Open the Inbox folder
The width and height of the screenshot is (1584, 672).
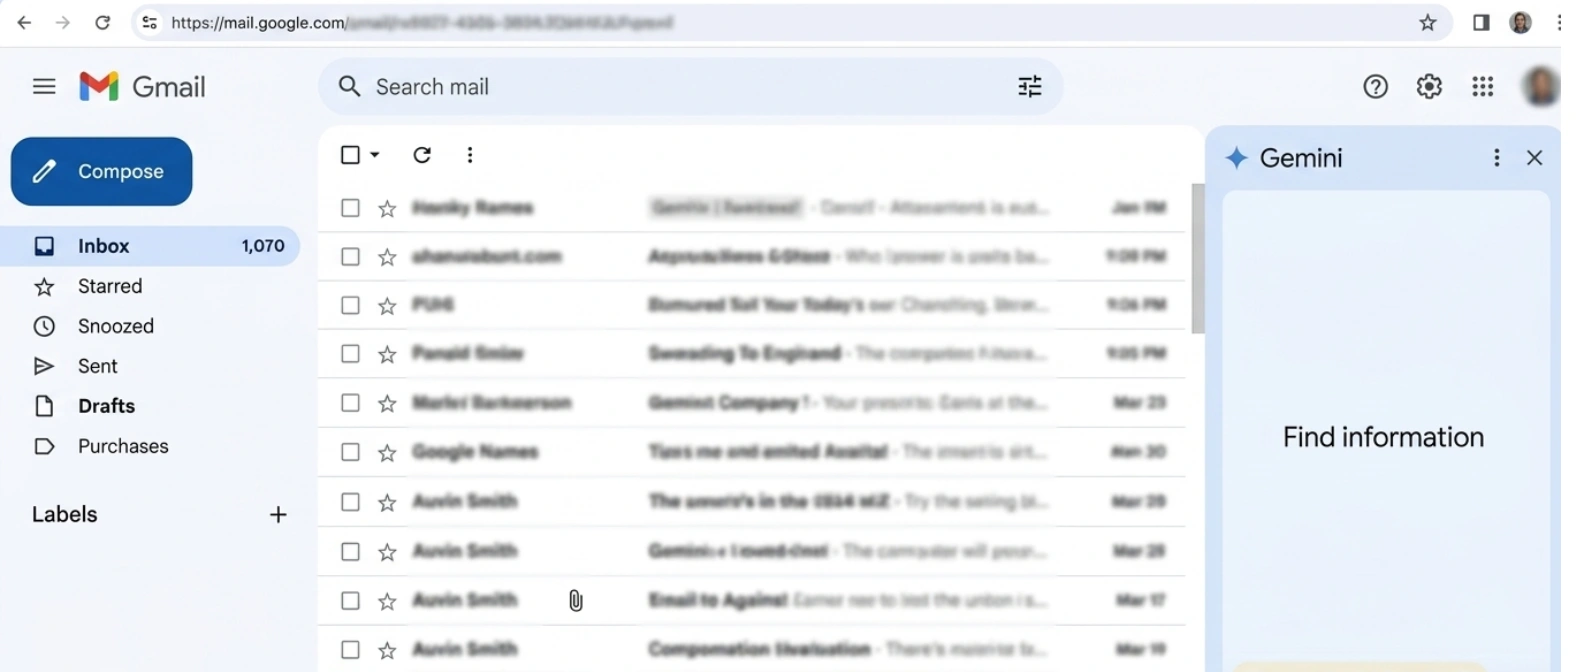tap(150, 246)
